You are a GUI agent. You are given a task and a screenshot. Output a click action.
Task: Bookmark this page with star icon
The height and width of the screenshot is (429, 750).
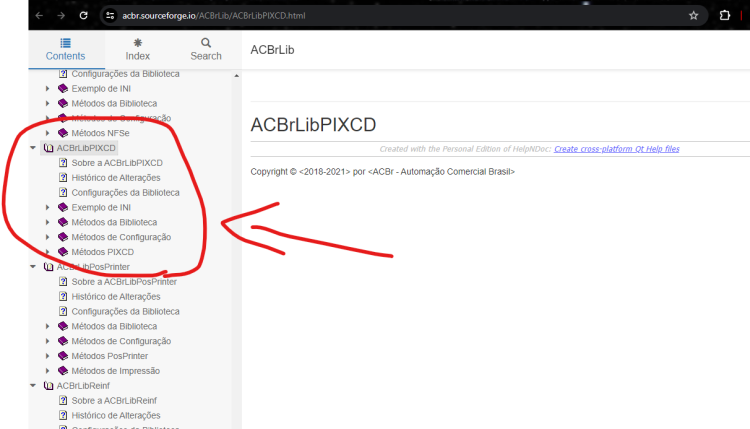pos(694,16)
